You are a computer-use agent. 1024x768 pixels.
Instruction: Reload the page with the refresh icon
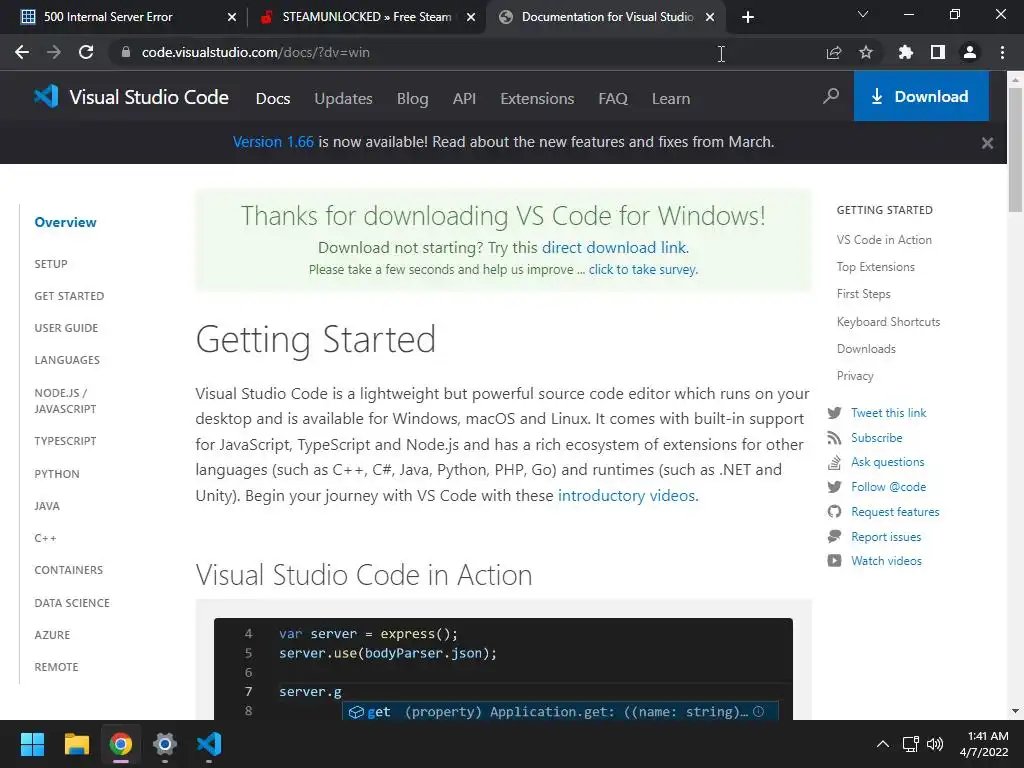pyautogui.click(x=86, y=52)
